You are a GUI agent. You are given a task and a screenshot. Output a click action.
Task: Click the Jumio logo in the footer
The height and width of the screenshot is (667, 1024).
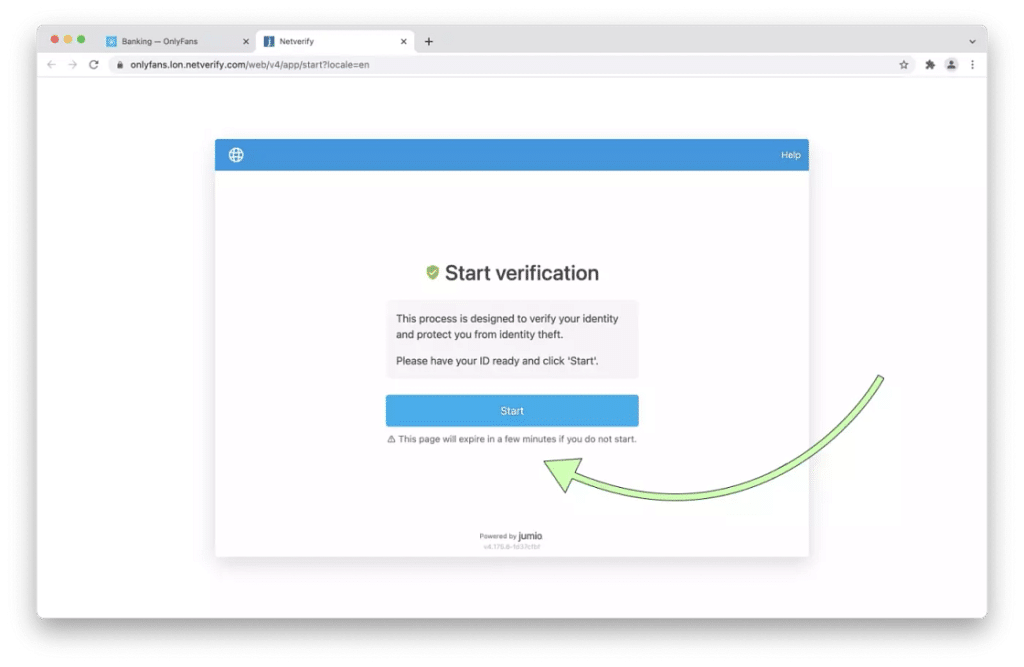[531, 536]
